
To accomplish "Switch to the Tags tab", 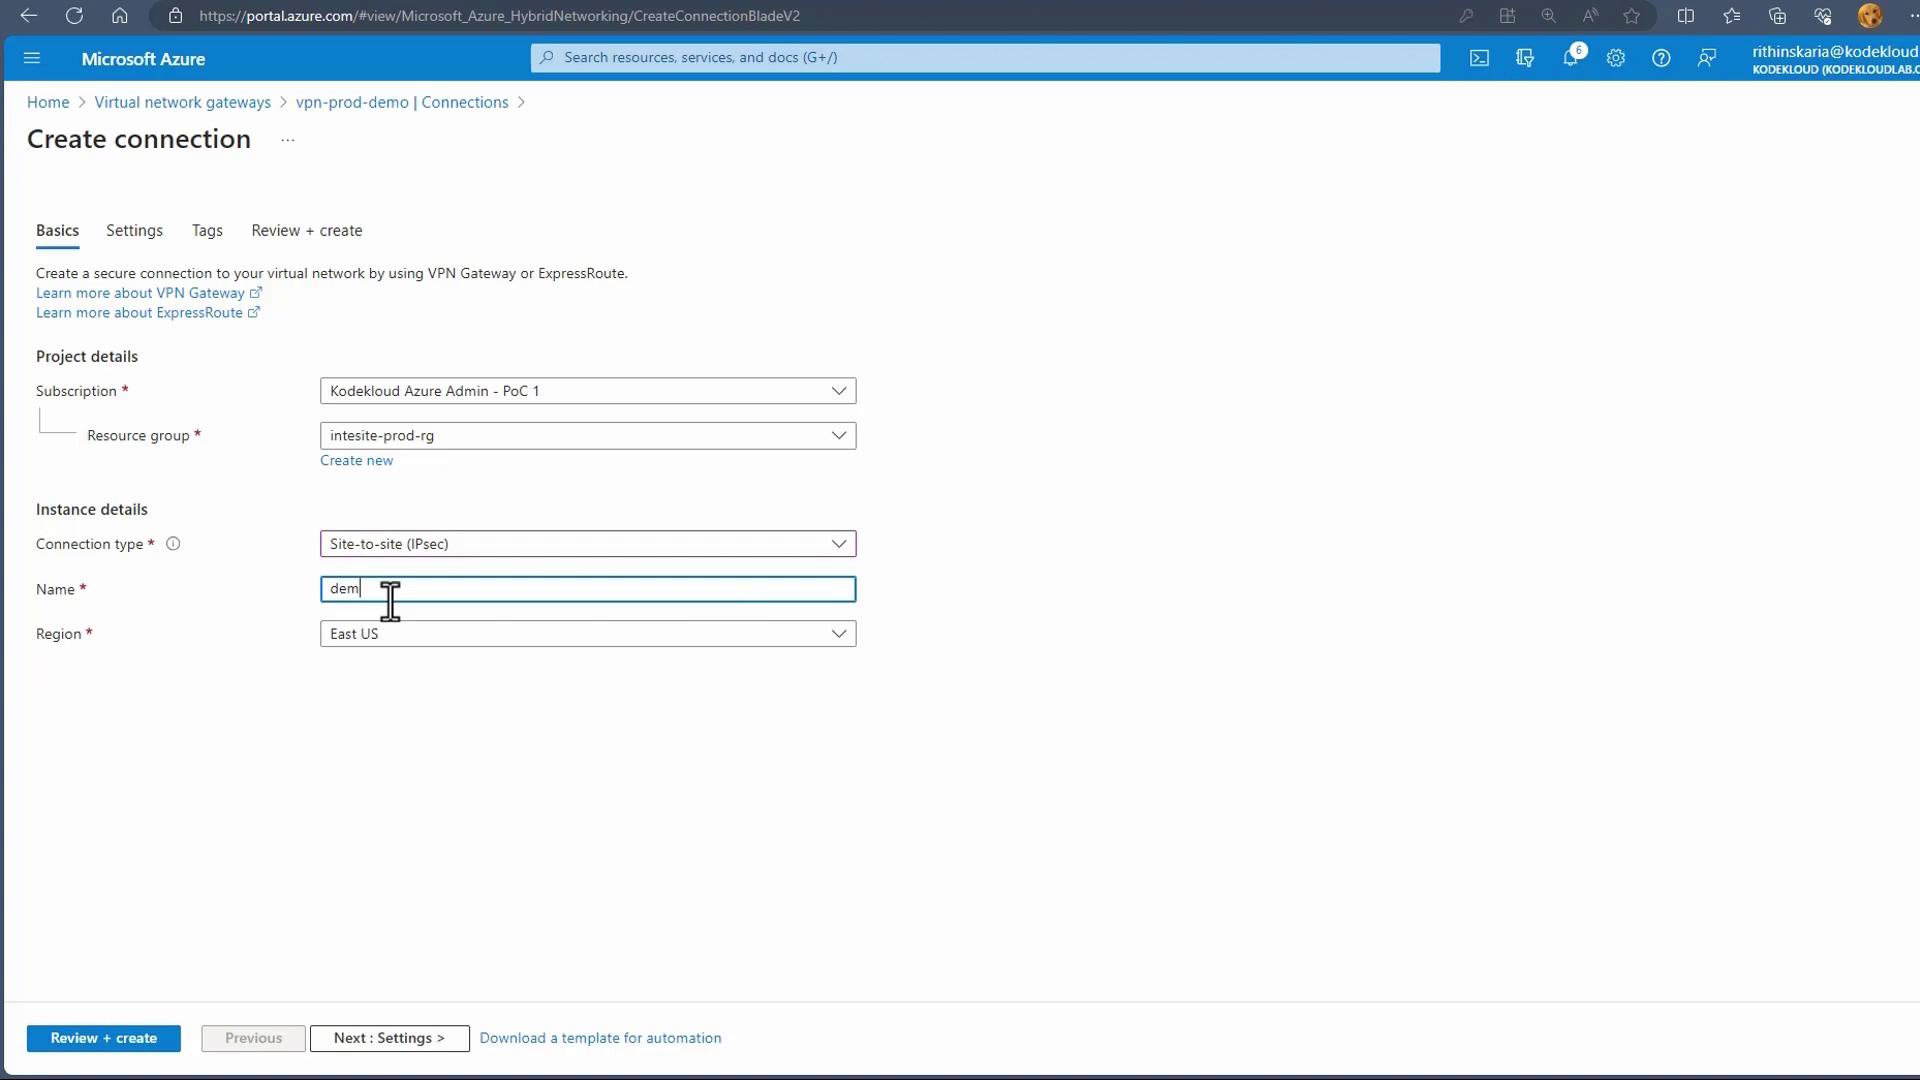I will (x=207, y=231).
